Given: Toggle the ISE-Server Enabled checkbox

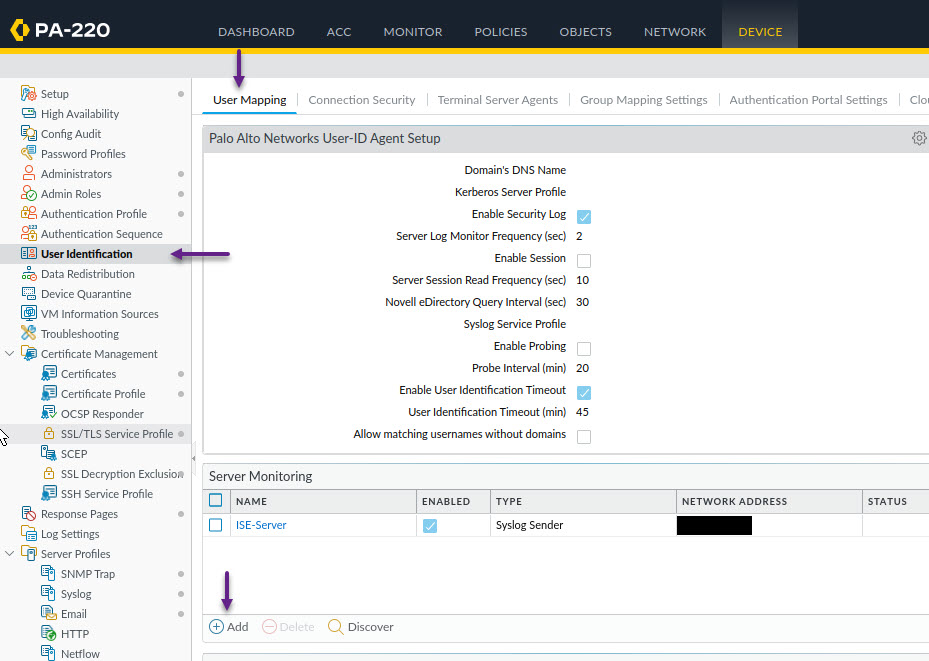Looking at the screenshot, I should (x=430, y=525).
